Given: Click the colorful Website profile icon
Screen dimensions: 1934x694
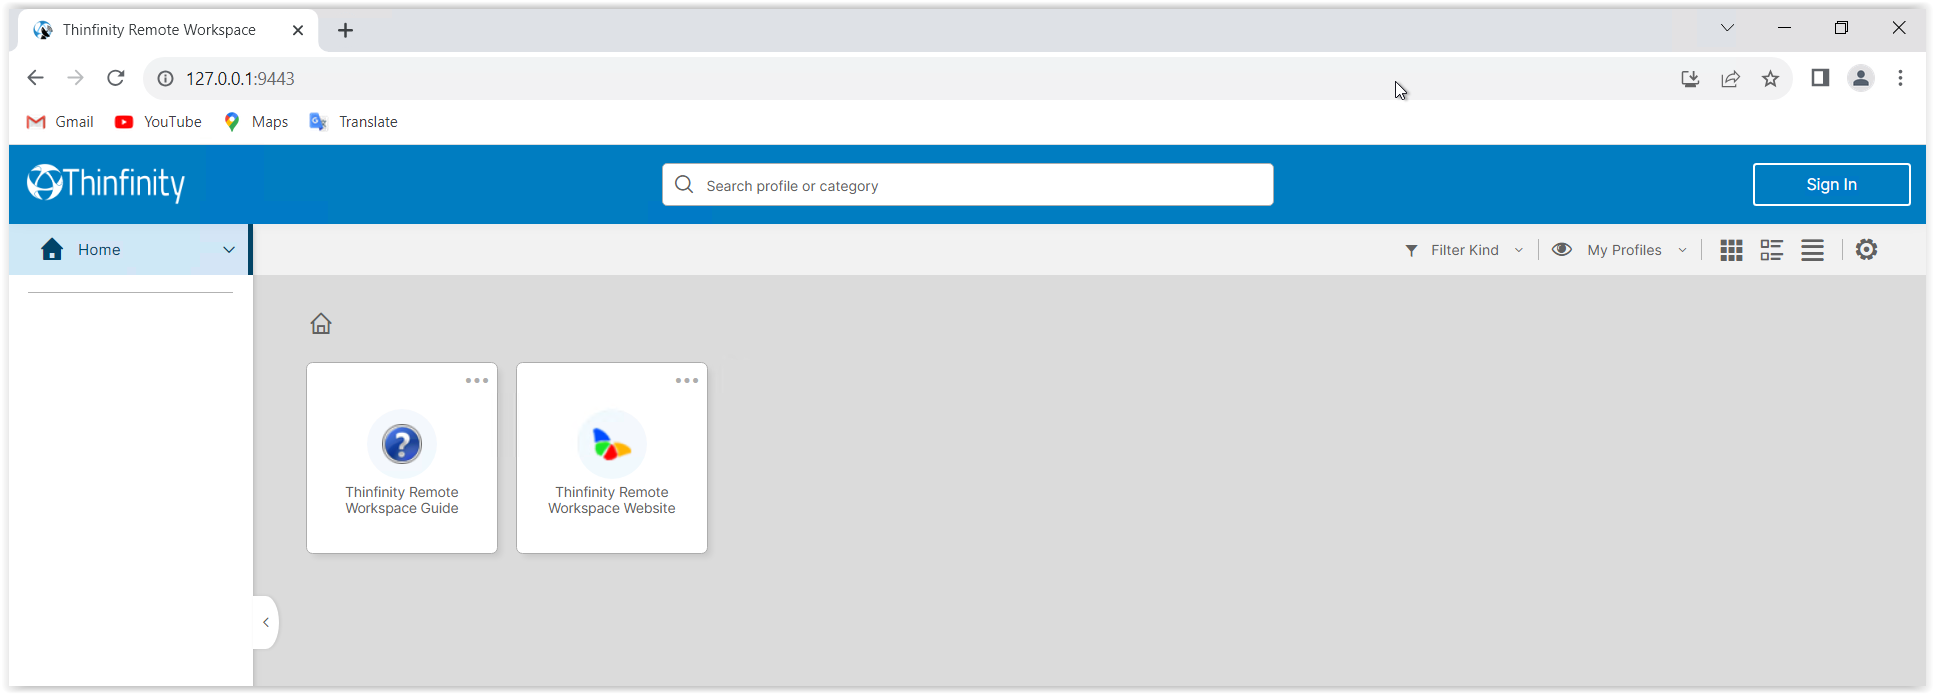Looking at the screenshot, I should (612, 444).
